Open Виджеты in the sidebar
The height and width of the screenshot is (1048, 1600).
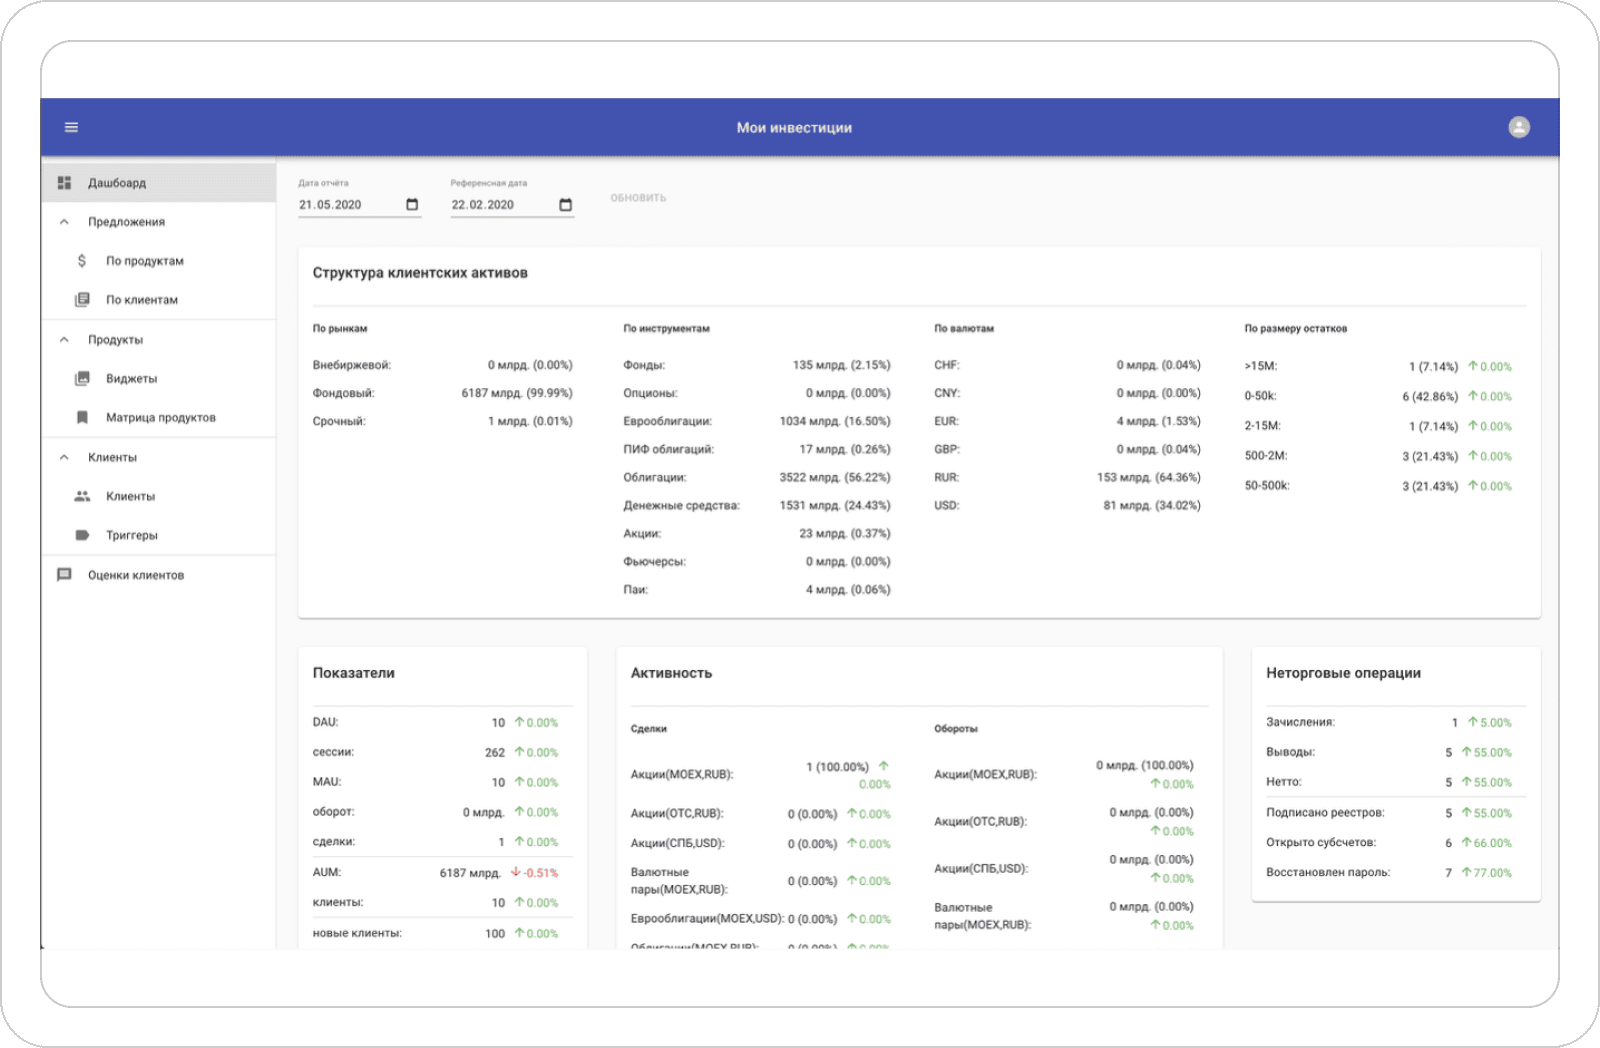click(158, 379)
